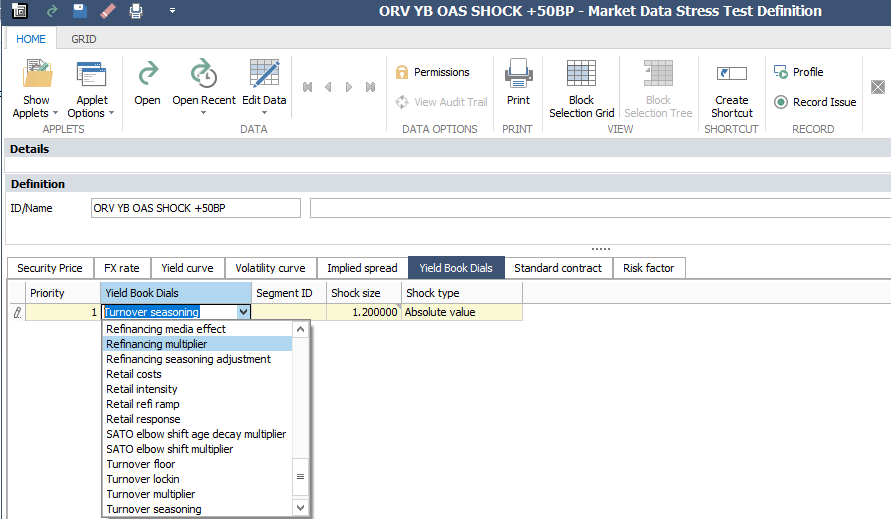
Task: Click the Save floppy disk icon
Action: pyautogui.click(x=80, y=11)
